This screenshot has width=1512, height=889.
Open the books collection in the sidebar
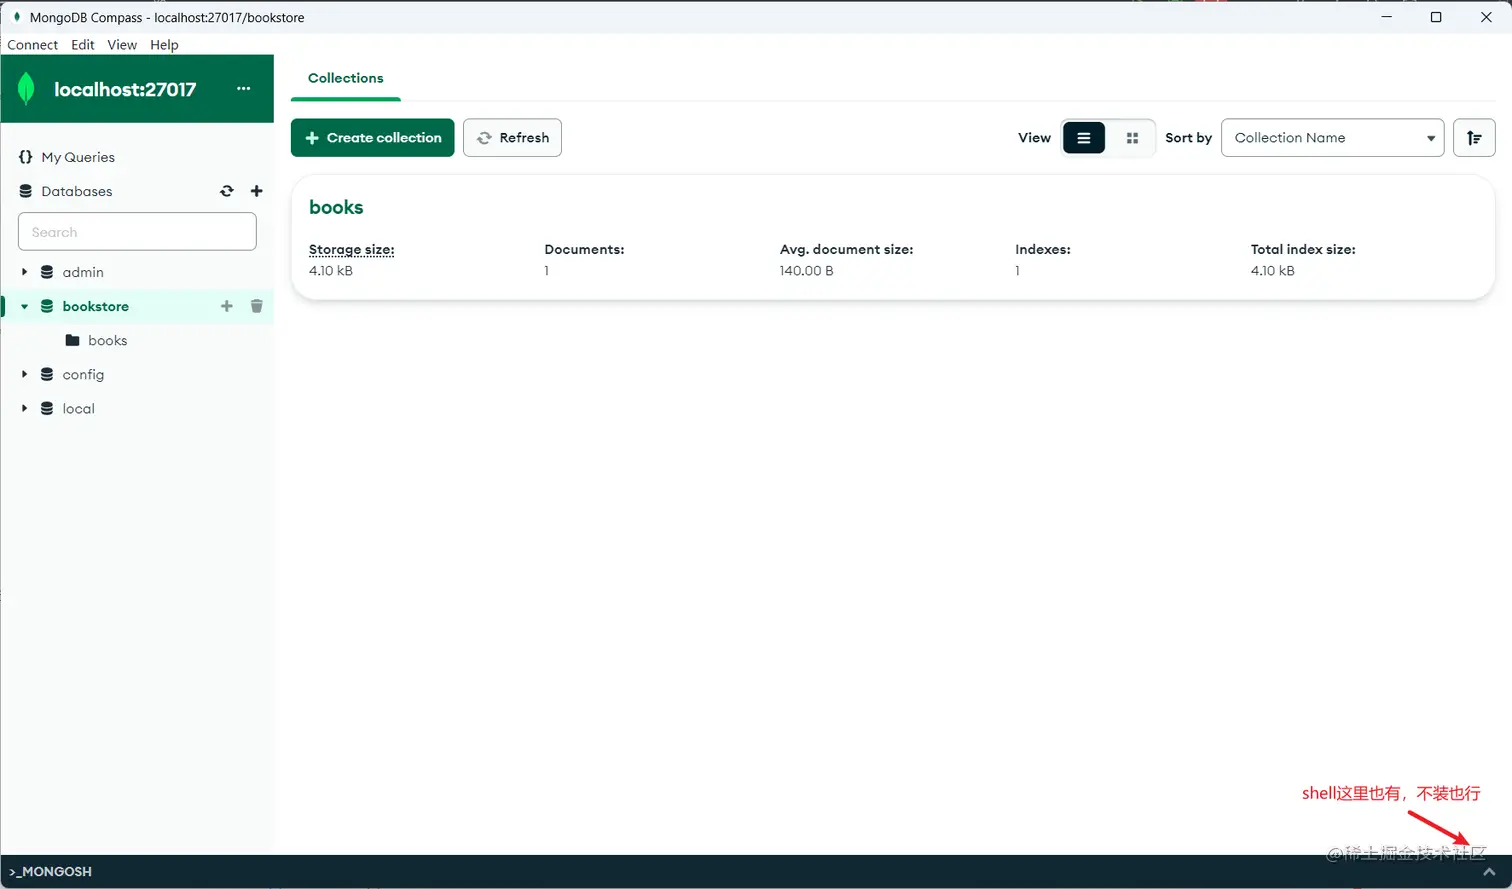(x=107, y=340)
